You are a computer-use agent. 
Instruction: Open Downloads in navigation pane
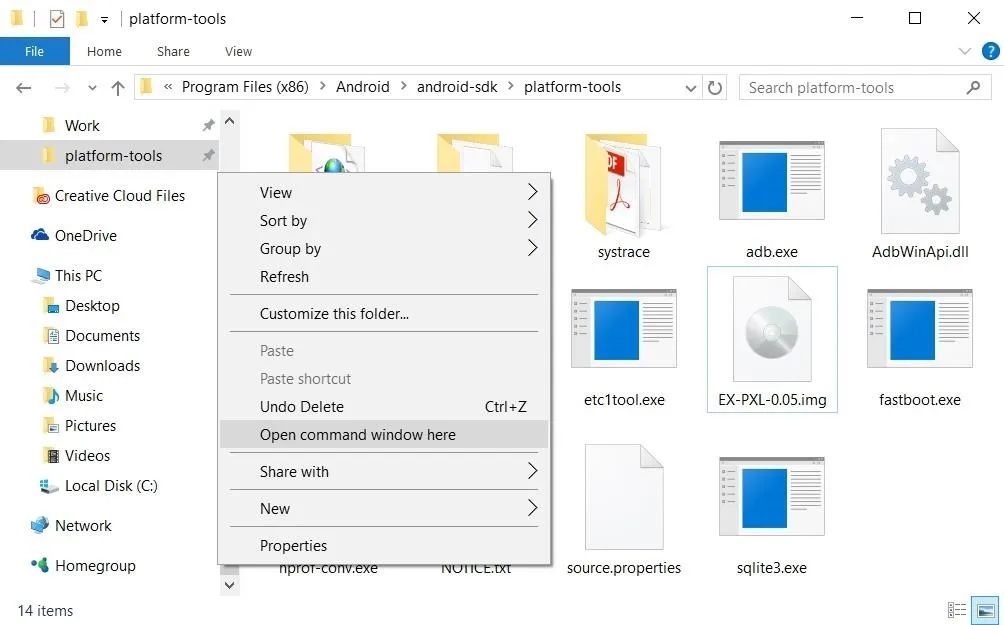(x=102, y=366)
